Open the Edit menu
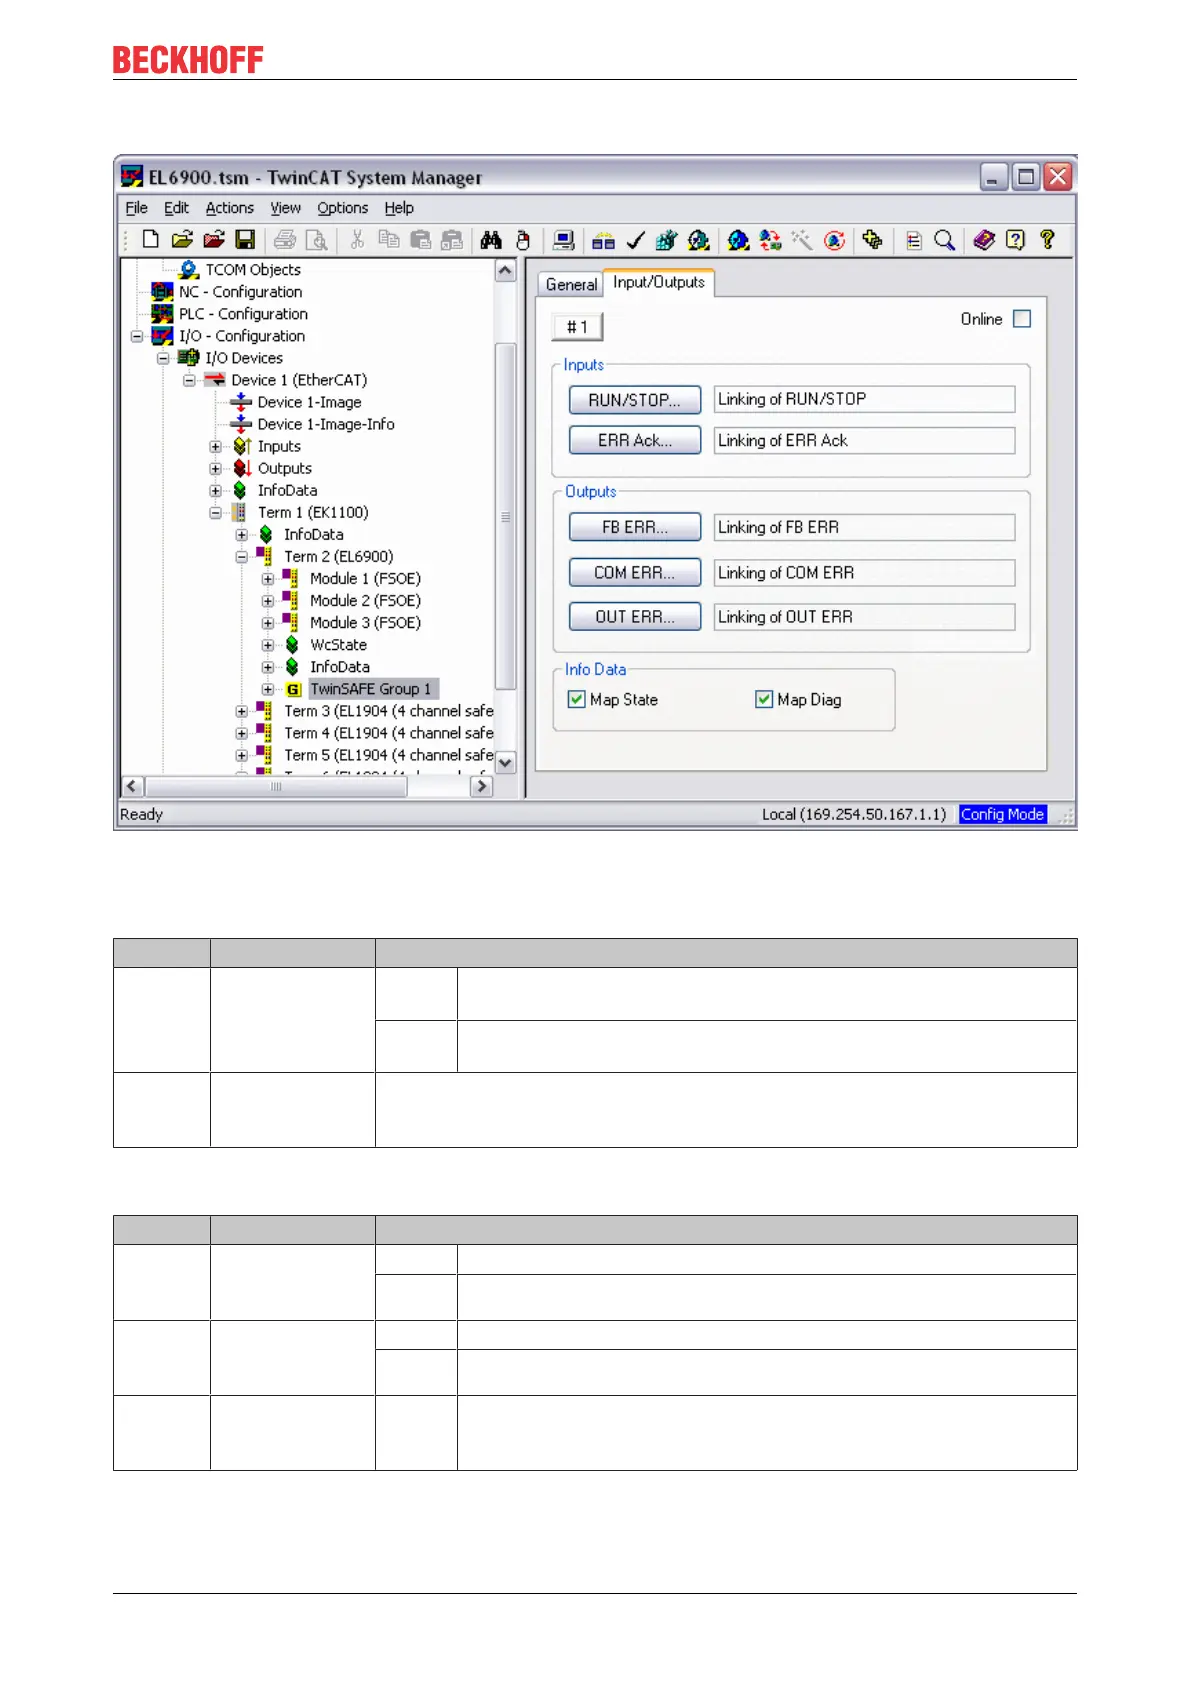This screenshot has width=1191, height=1684. tap(176, 208)
